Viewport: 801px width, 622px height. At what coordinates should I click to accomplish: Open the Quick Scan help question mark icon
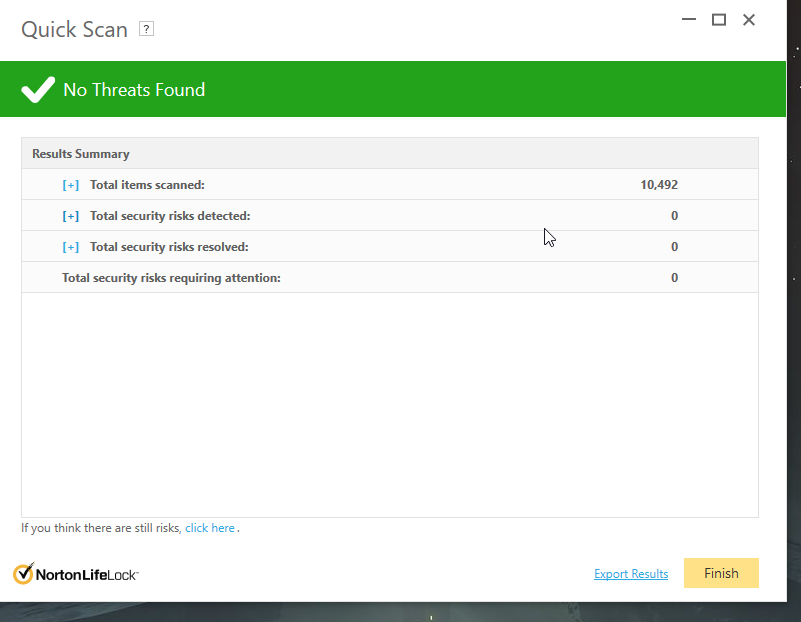(146, 29)
